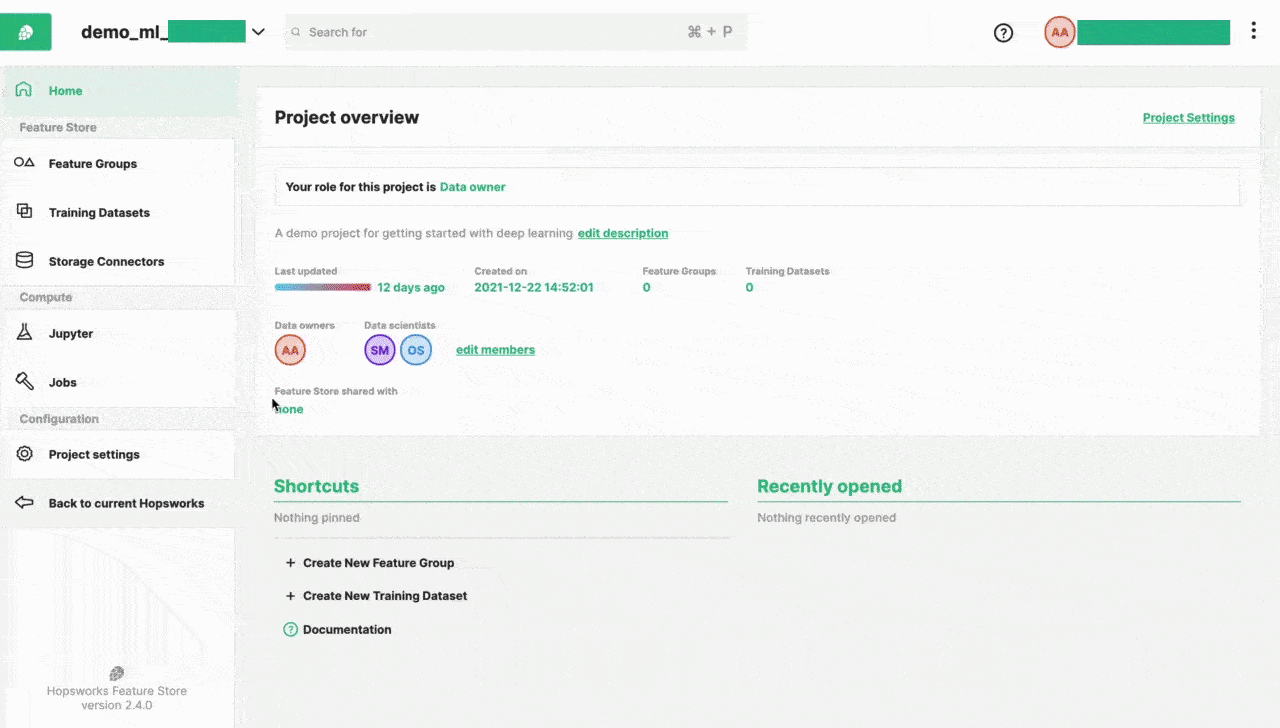Open Training Datasets section

coord(99,213)
